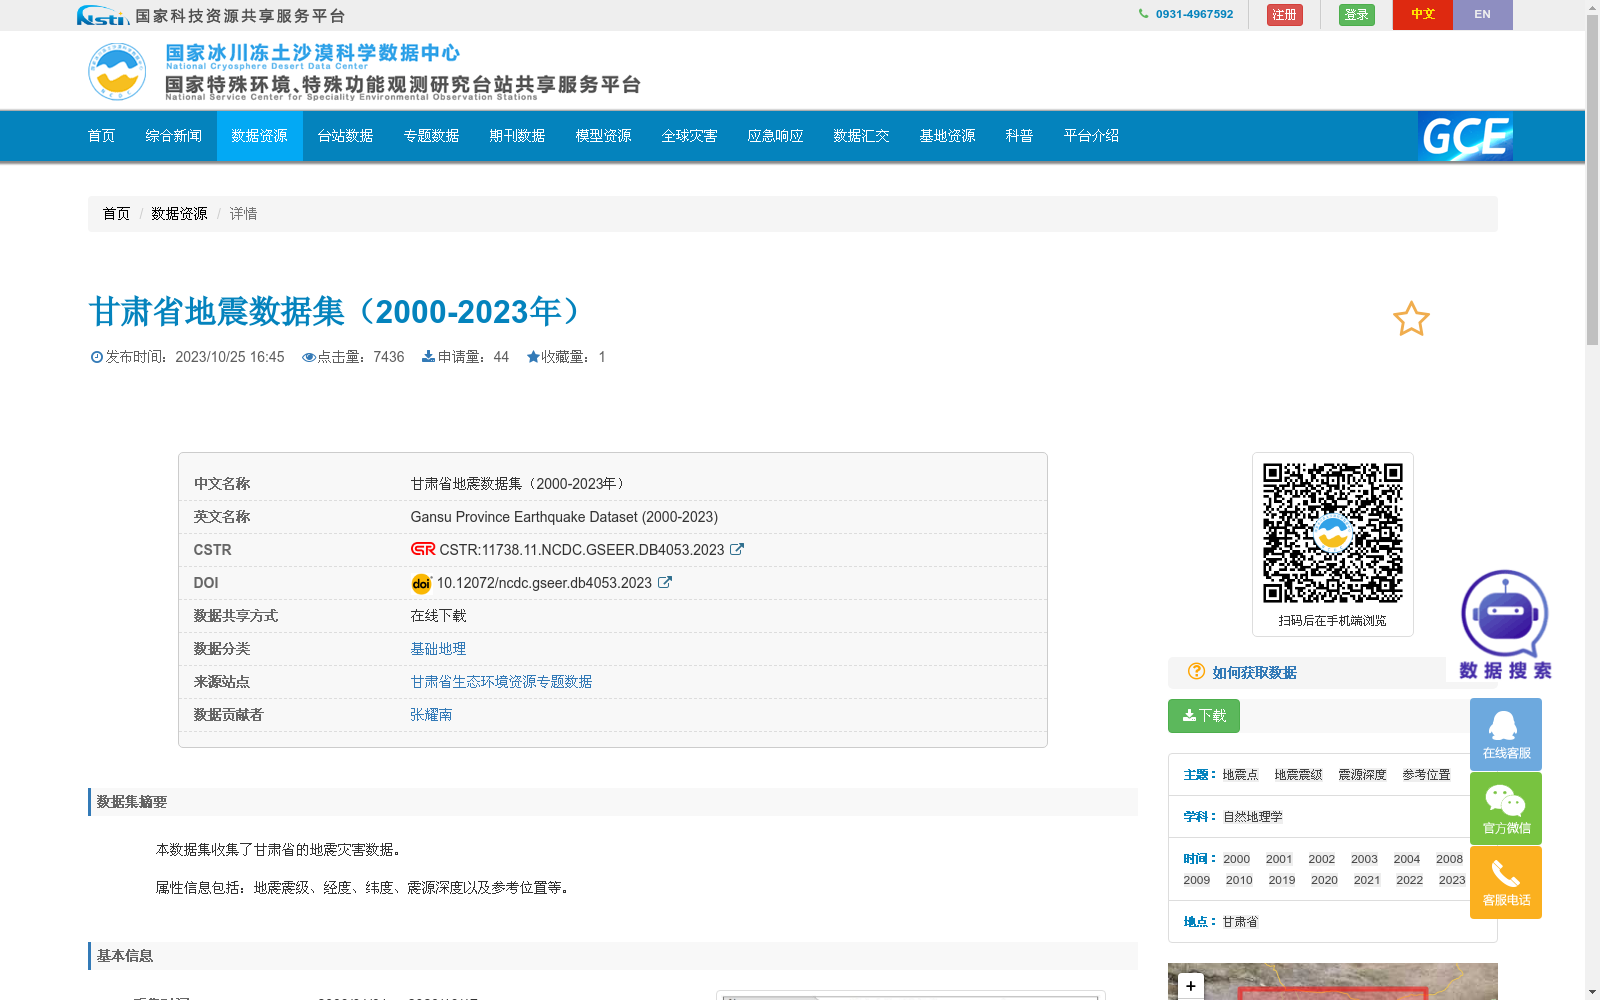Switch language to 中文

[x=1423, y=14]
